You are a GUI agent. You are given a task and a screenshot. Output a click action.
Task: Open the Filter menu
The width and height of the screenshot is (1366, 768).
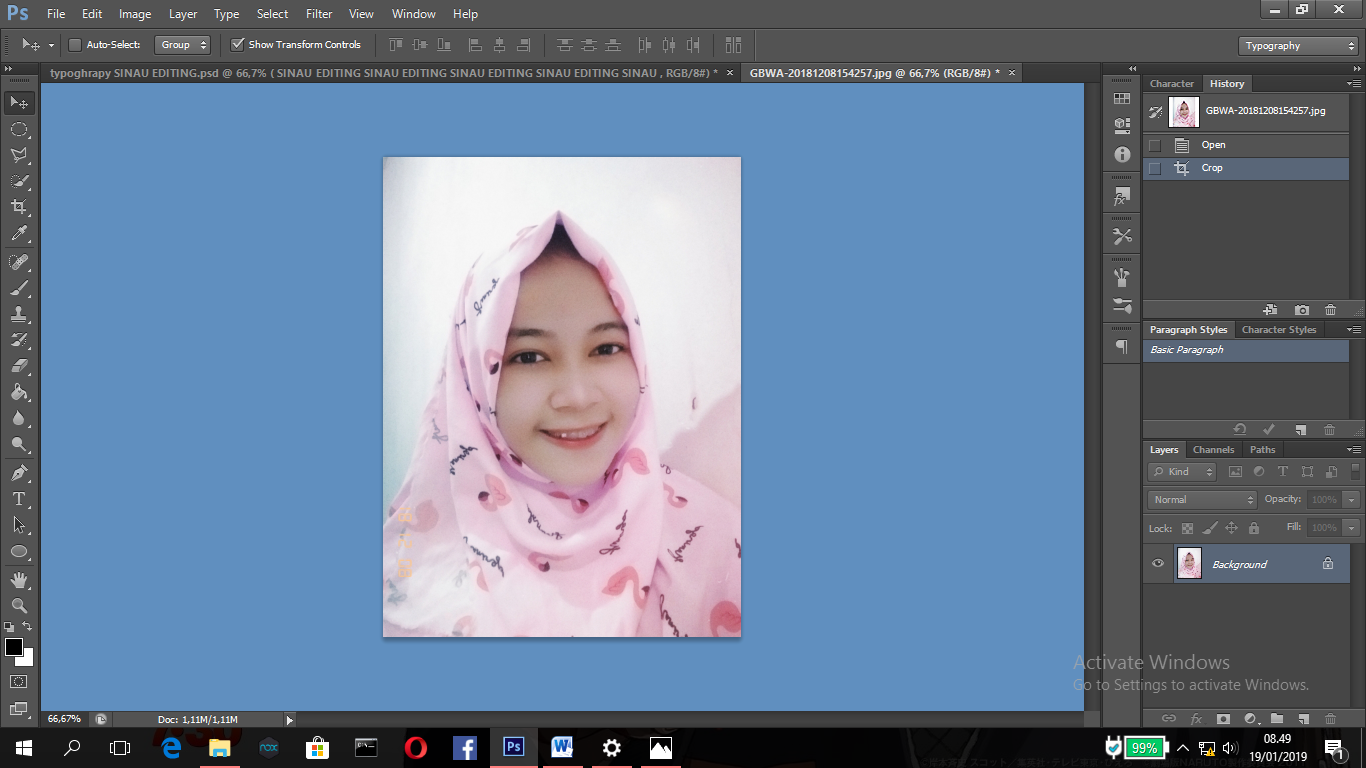(x=318, y=13)
